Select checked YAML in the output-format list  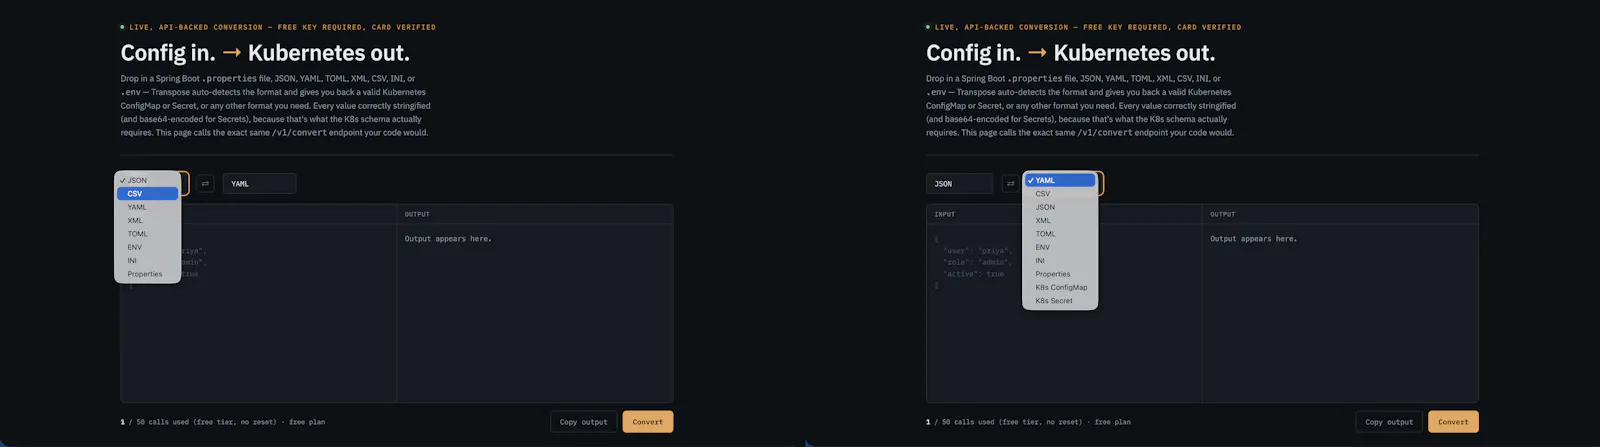(x=1060, y=181)
